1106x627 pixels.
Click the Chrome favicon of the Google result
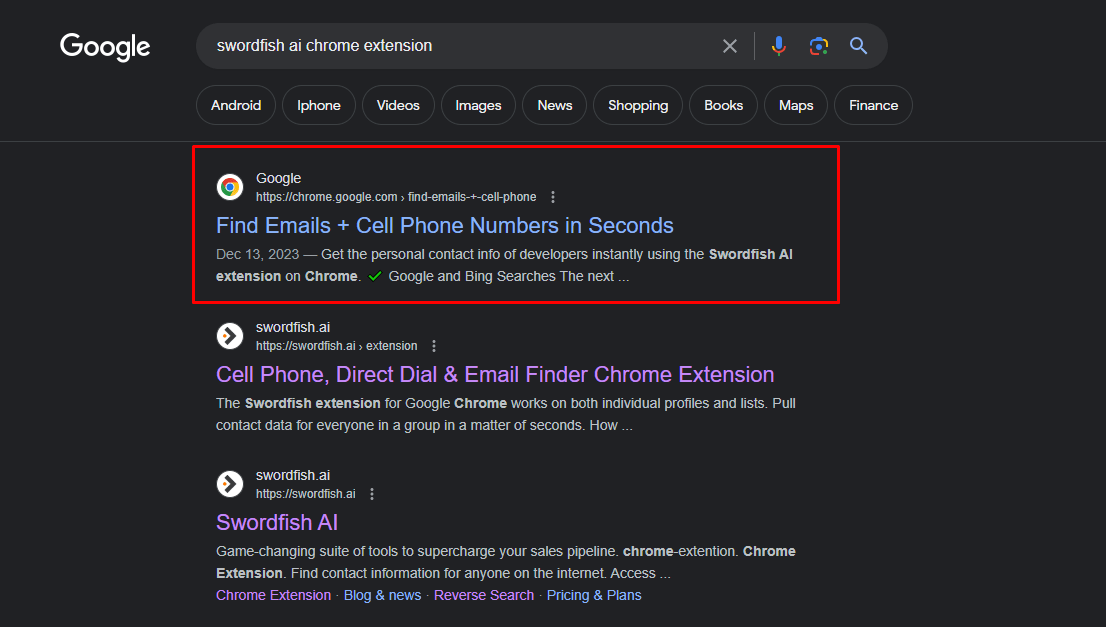[x=230, y=187]
